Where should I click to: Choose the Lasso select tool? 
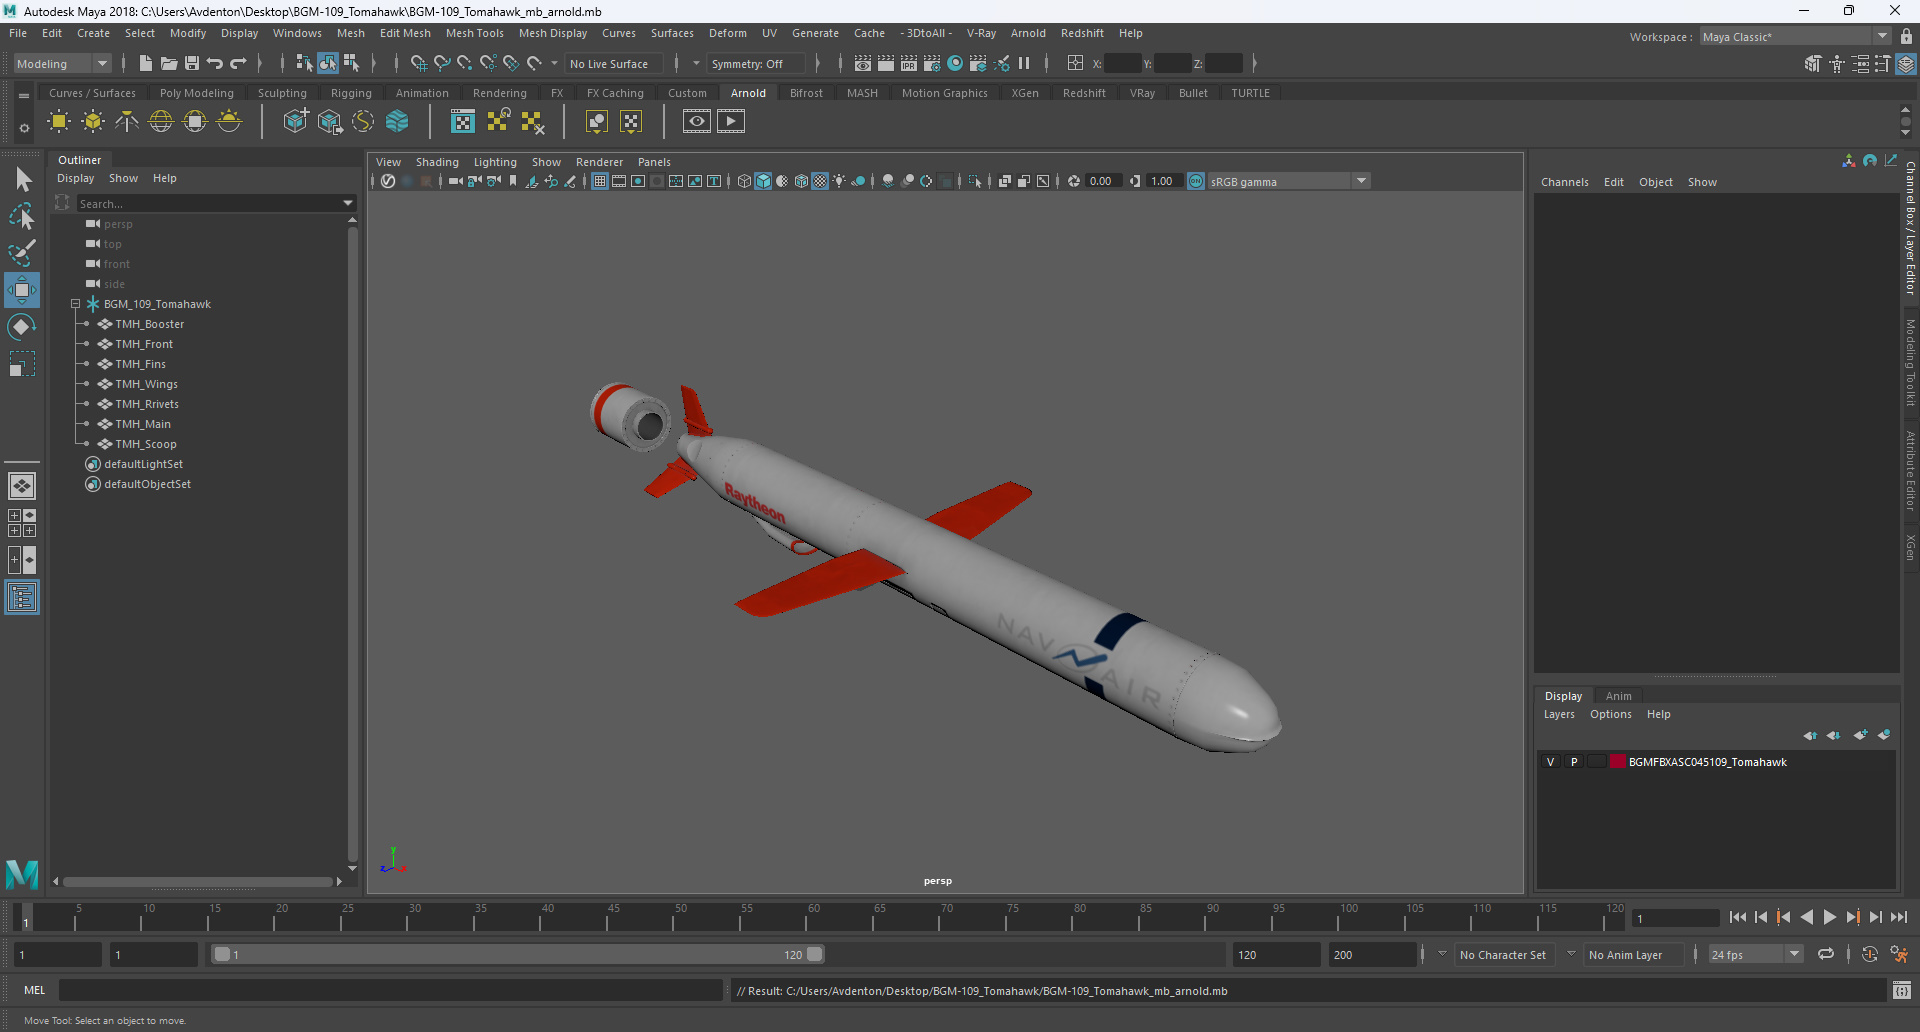tap(22, 216)
